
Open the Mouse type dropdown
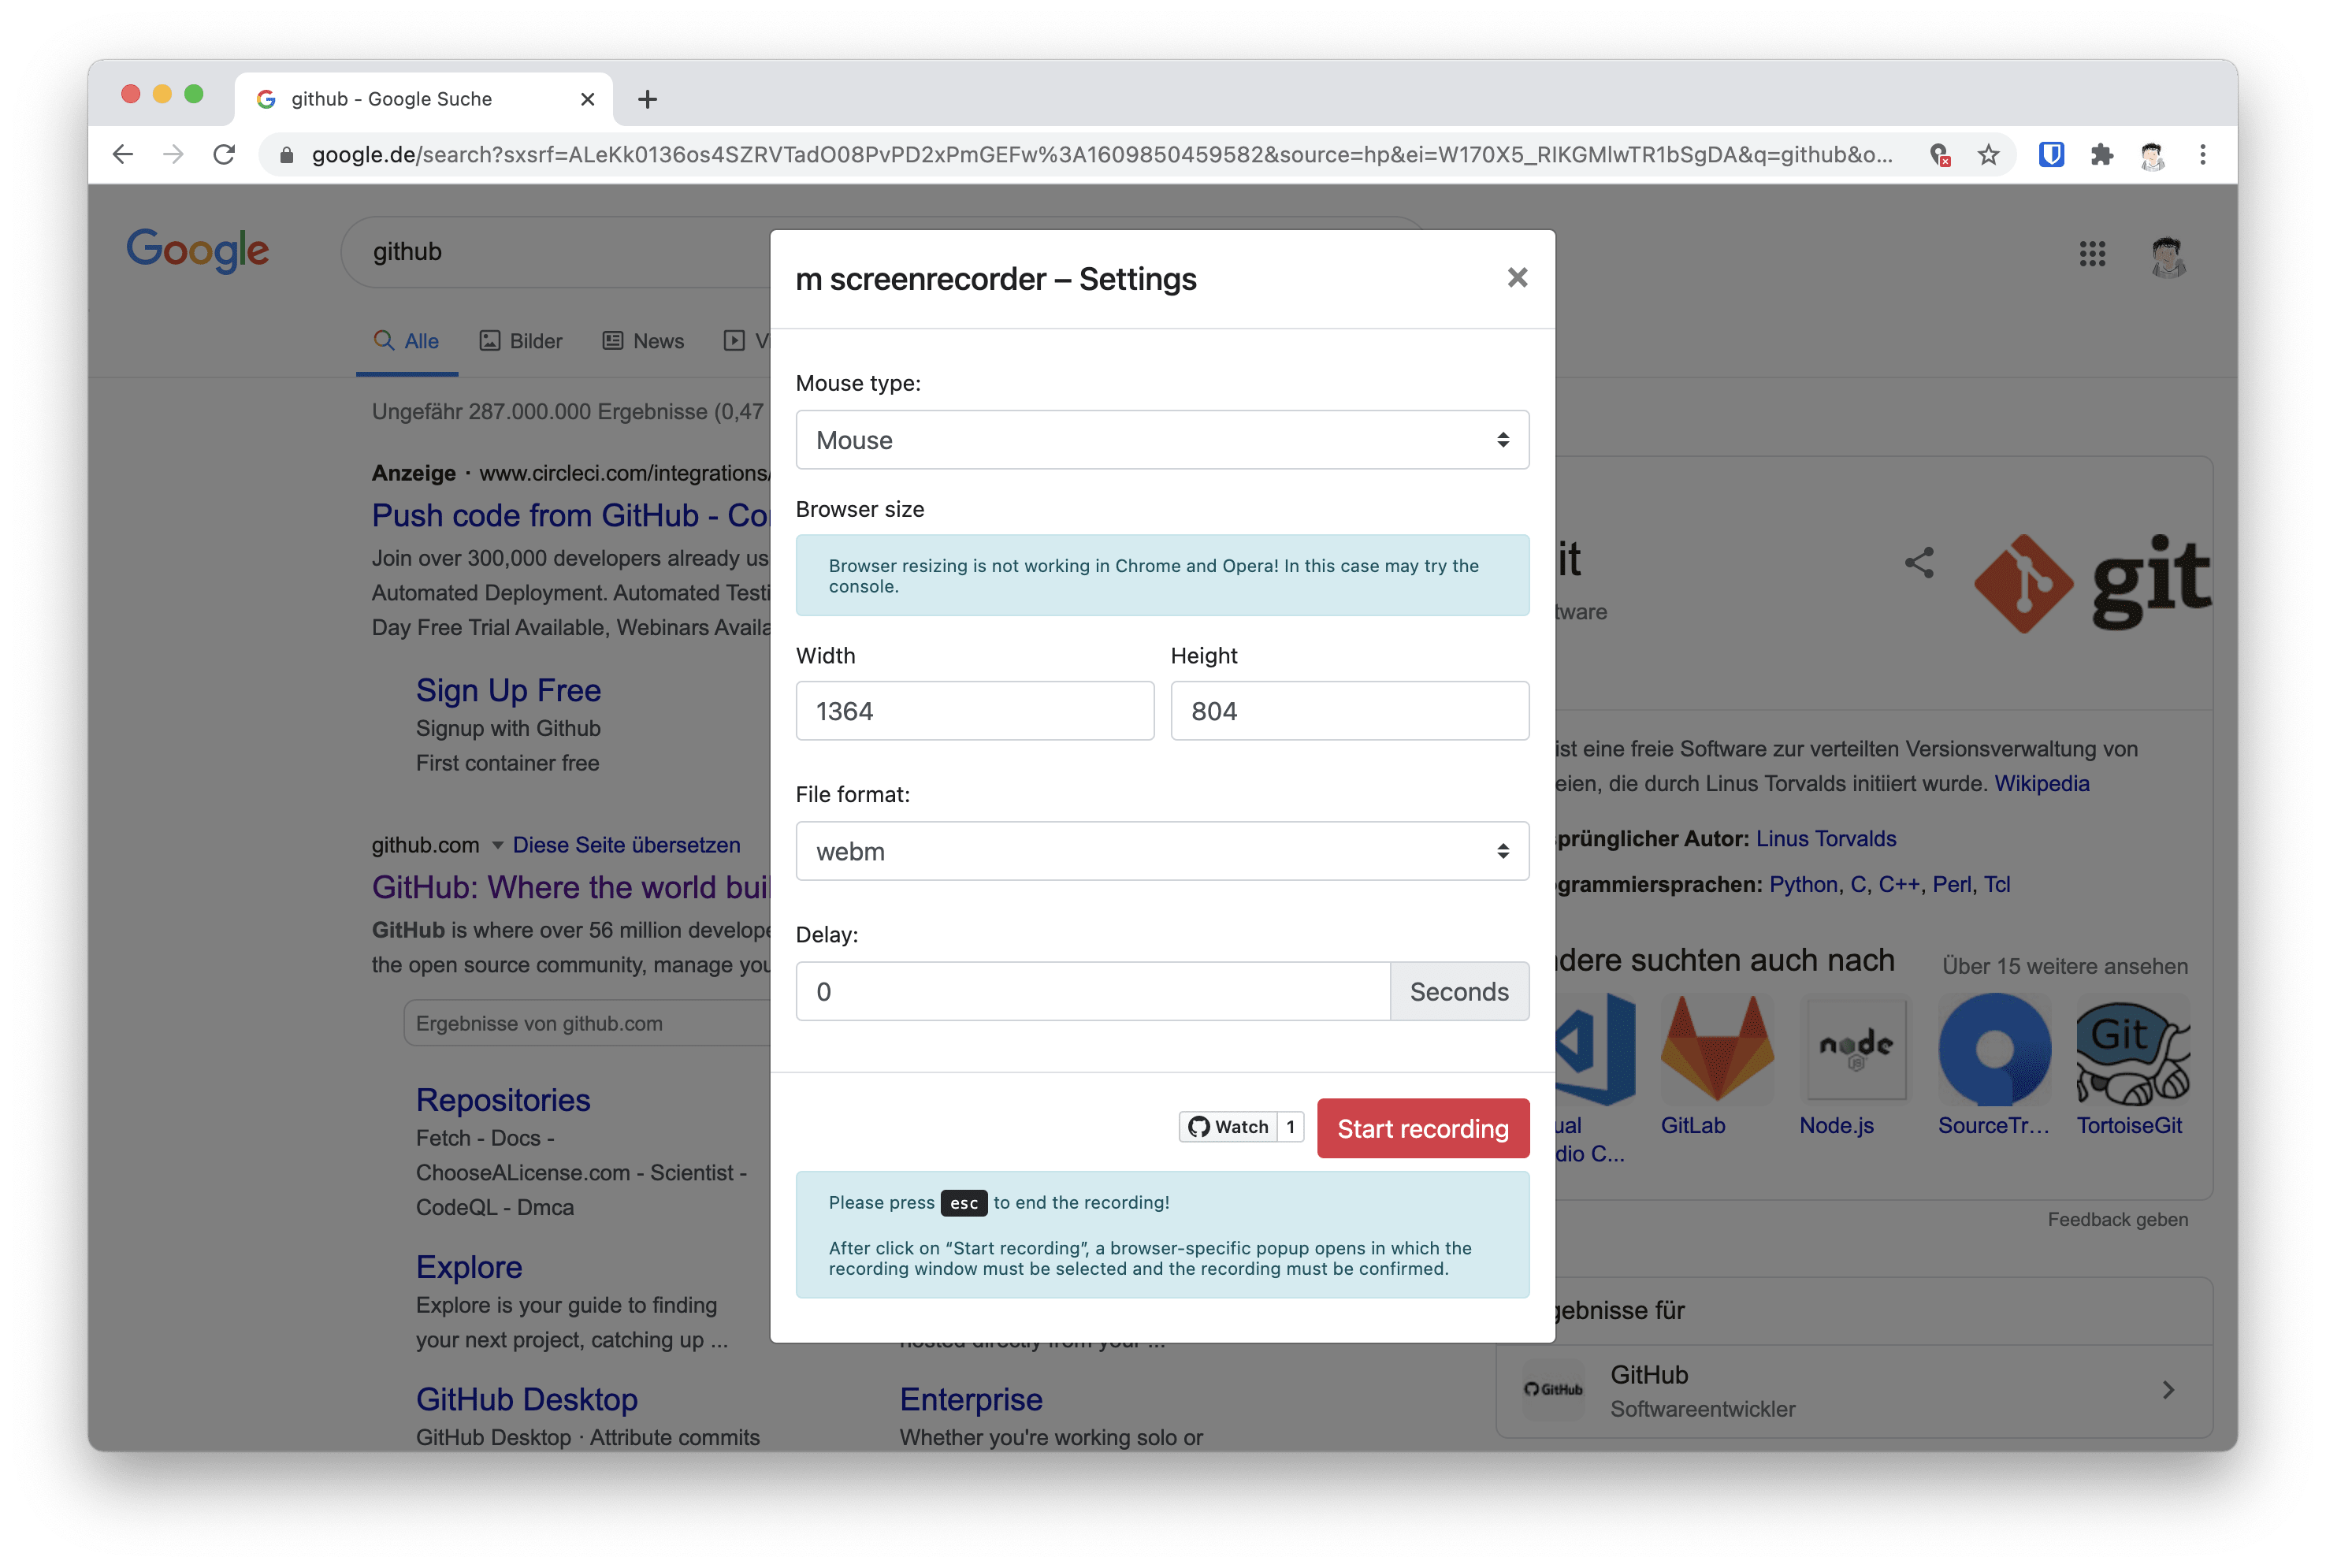[1162, 439]
